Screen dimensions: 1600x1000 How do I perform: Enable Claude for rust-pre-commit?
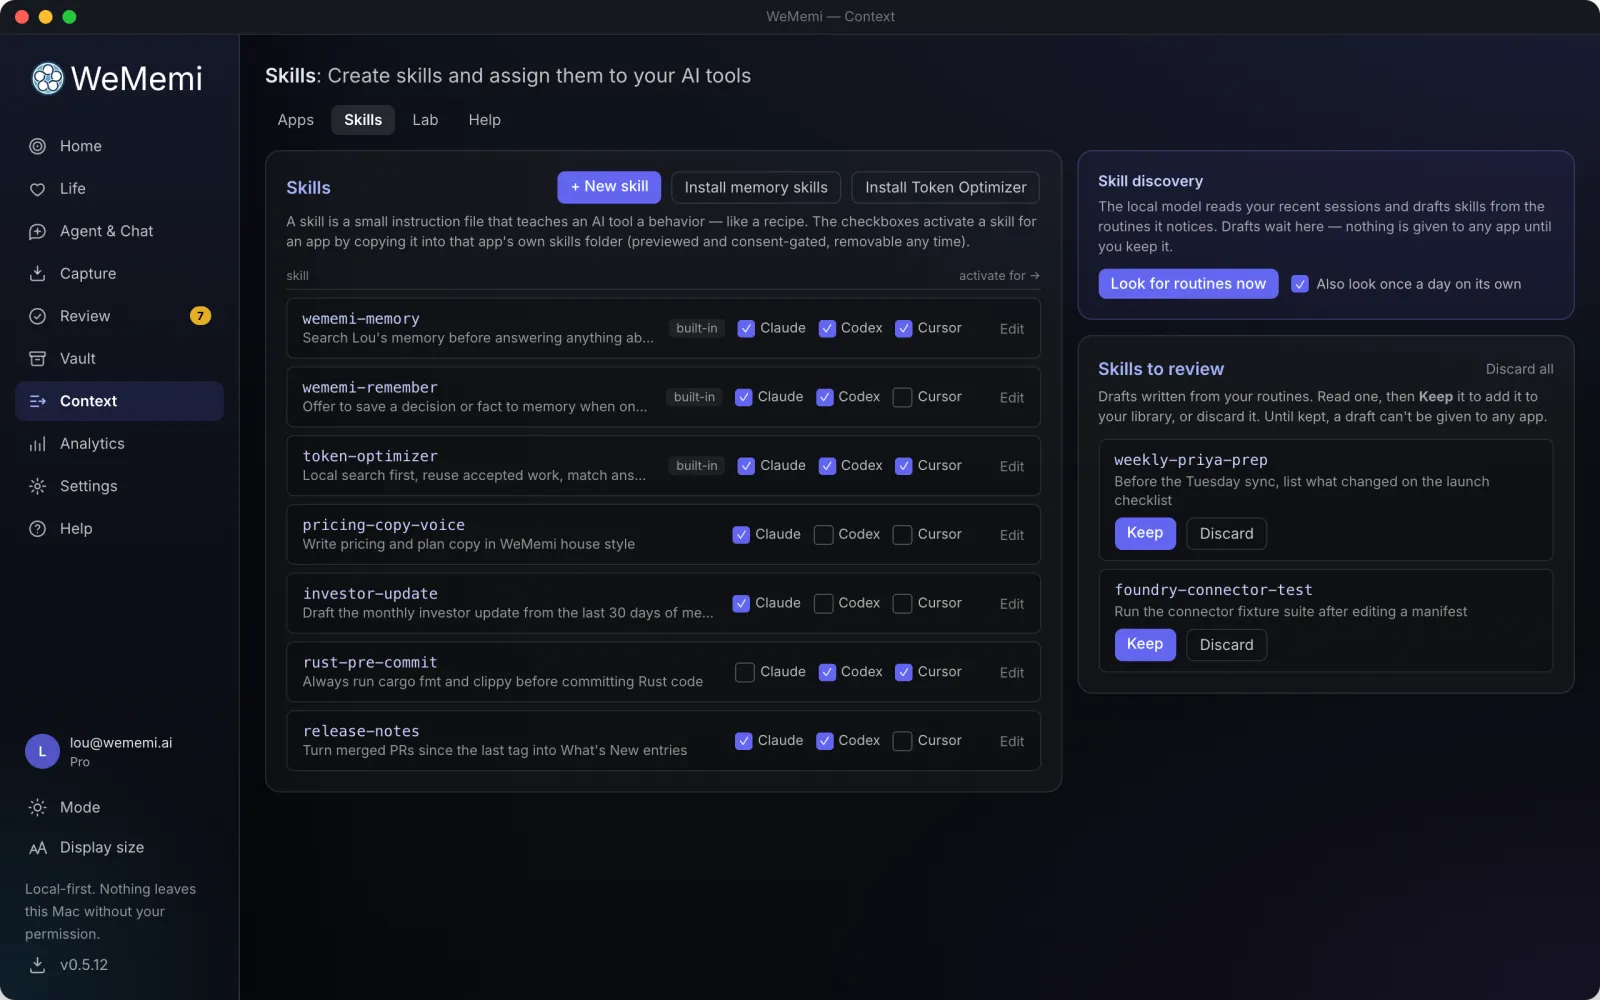pos(744,673)
